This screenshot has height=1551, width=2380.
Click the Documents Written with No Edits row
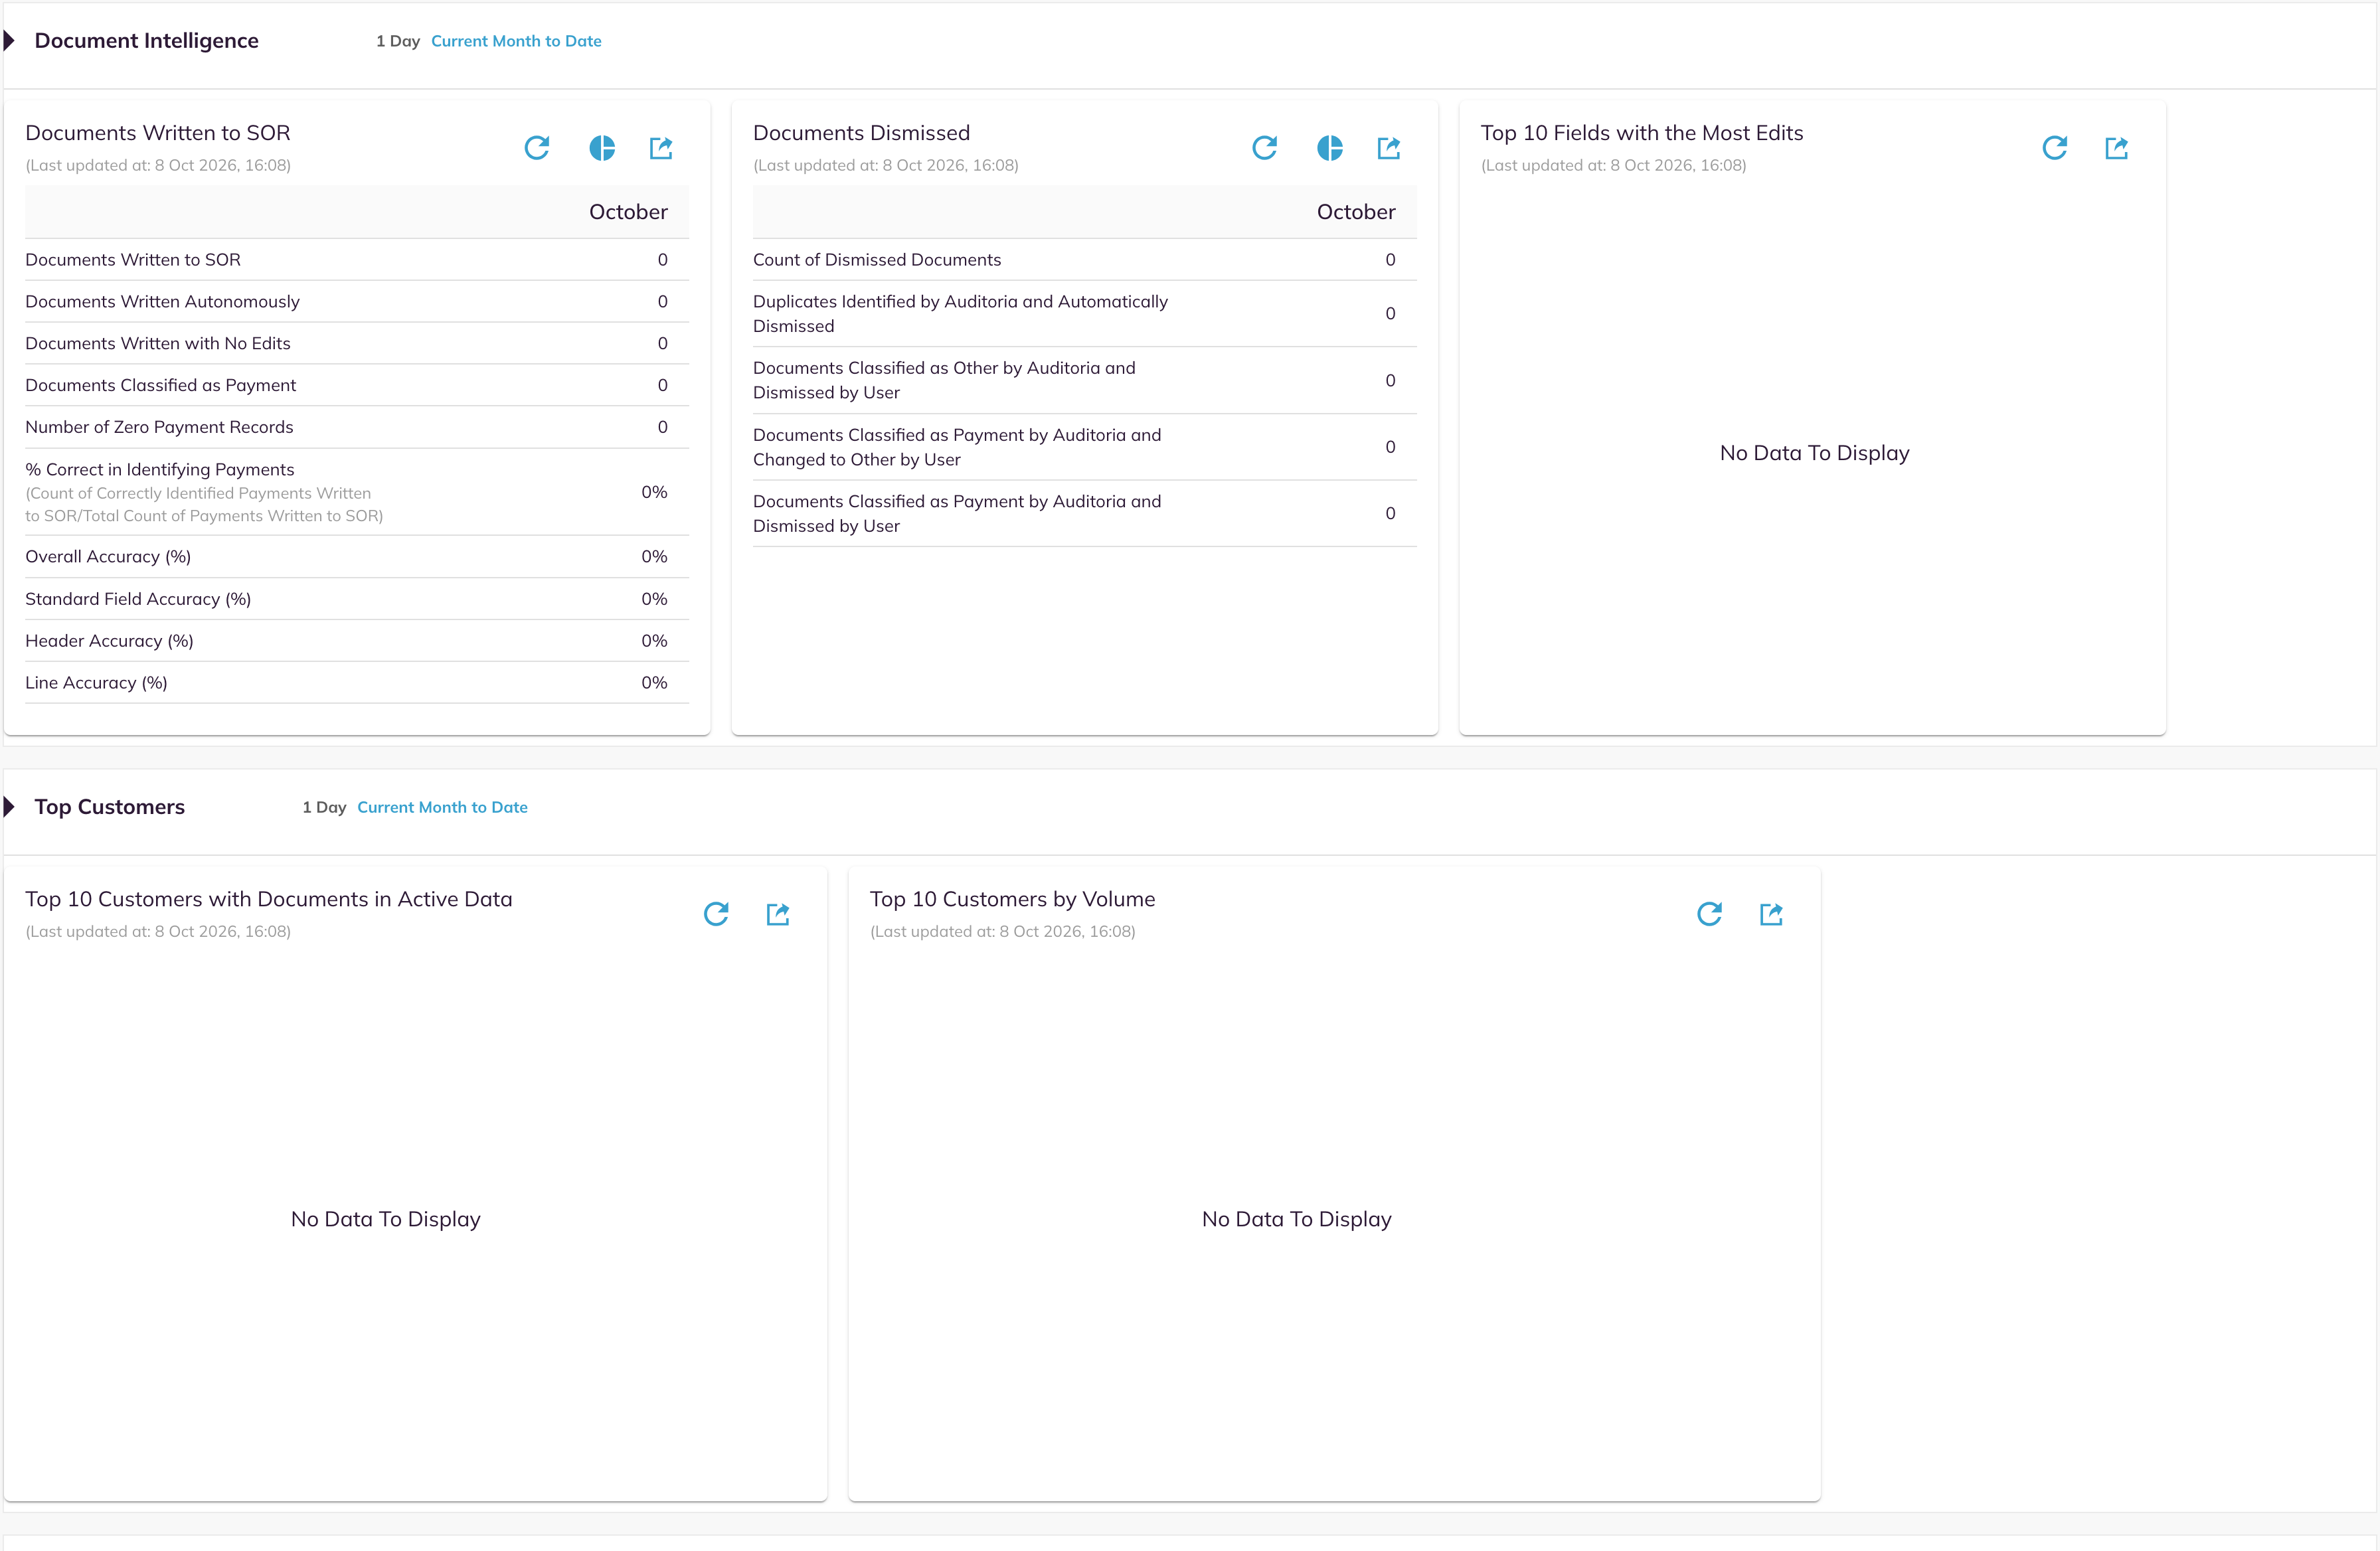click(357, 343)
